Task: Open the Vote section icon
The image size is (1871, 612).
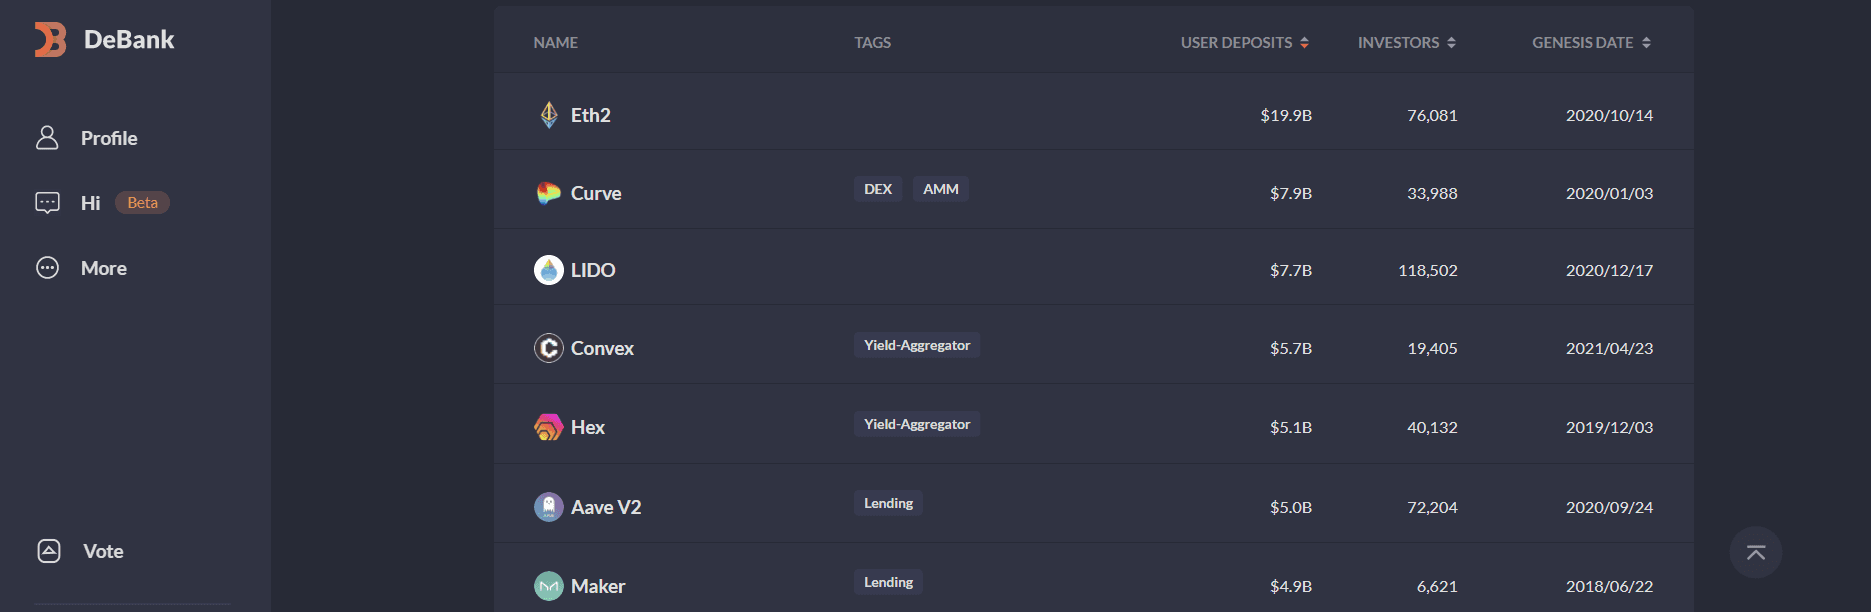Action: [49, 551]
